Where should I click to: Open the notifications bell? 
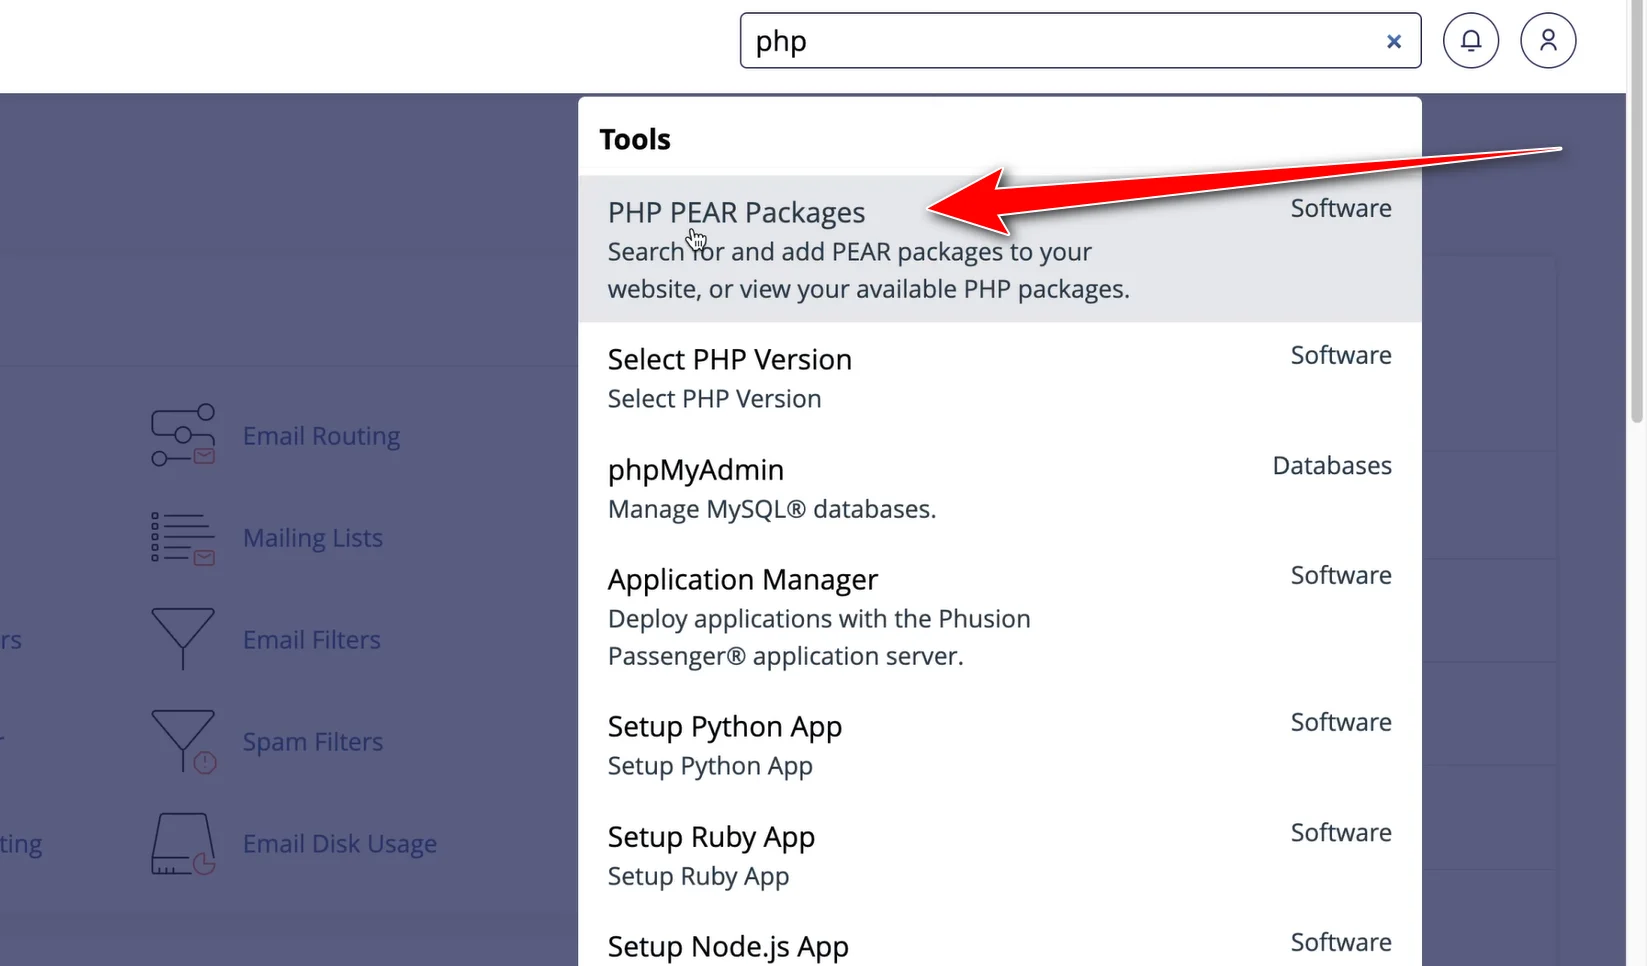(x=1470, y=40)
